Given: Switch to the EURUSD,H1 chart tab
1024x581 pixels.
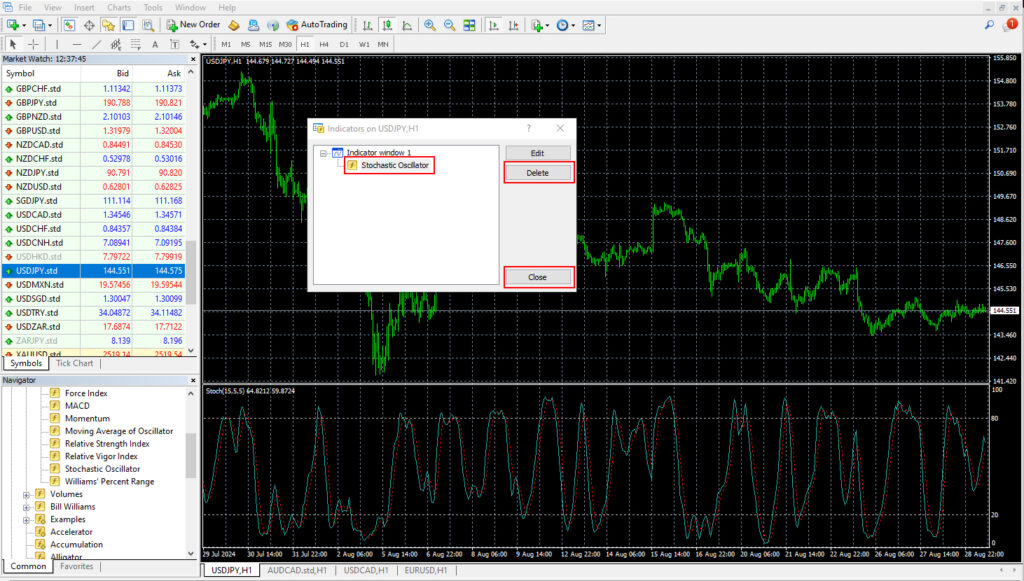Looking at the screenshot, I should tap(425, 571).
